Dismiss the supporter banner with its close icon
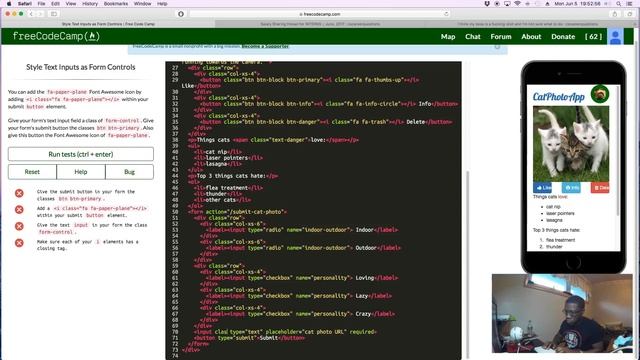 click(x=497, y=47)
